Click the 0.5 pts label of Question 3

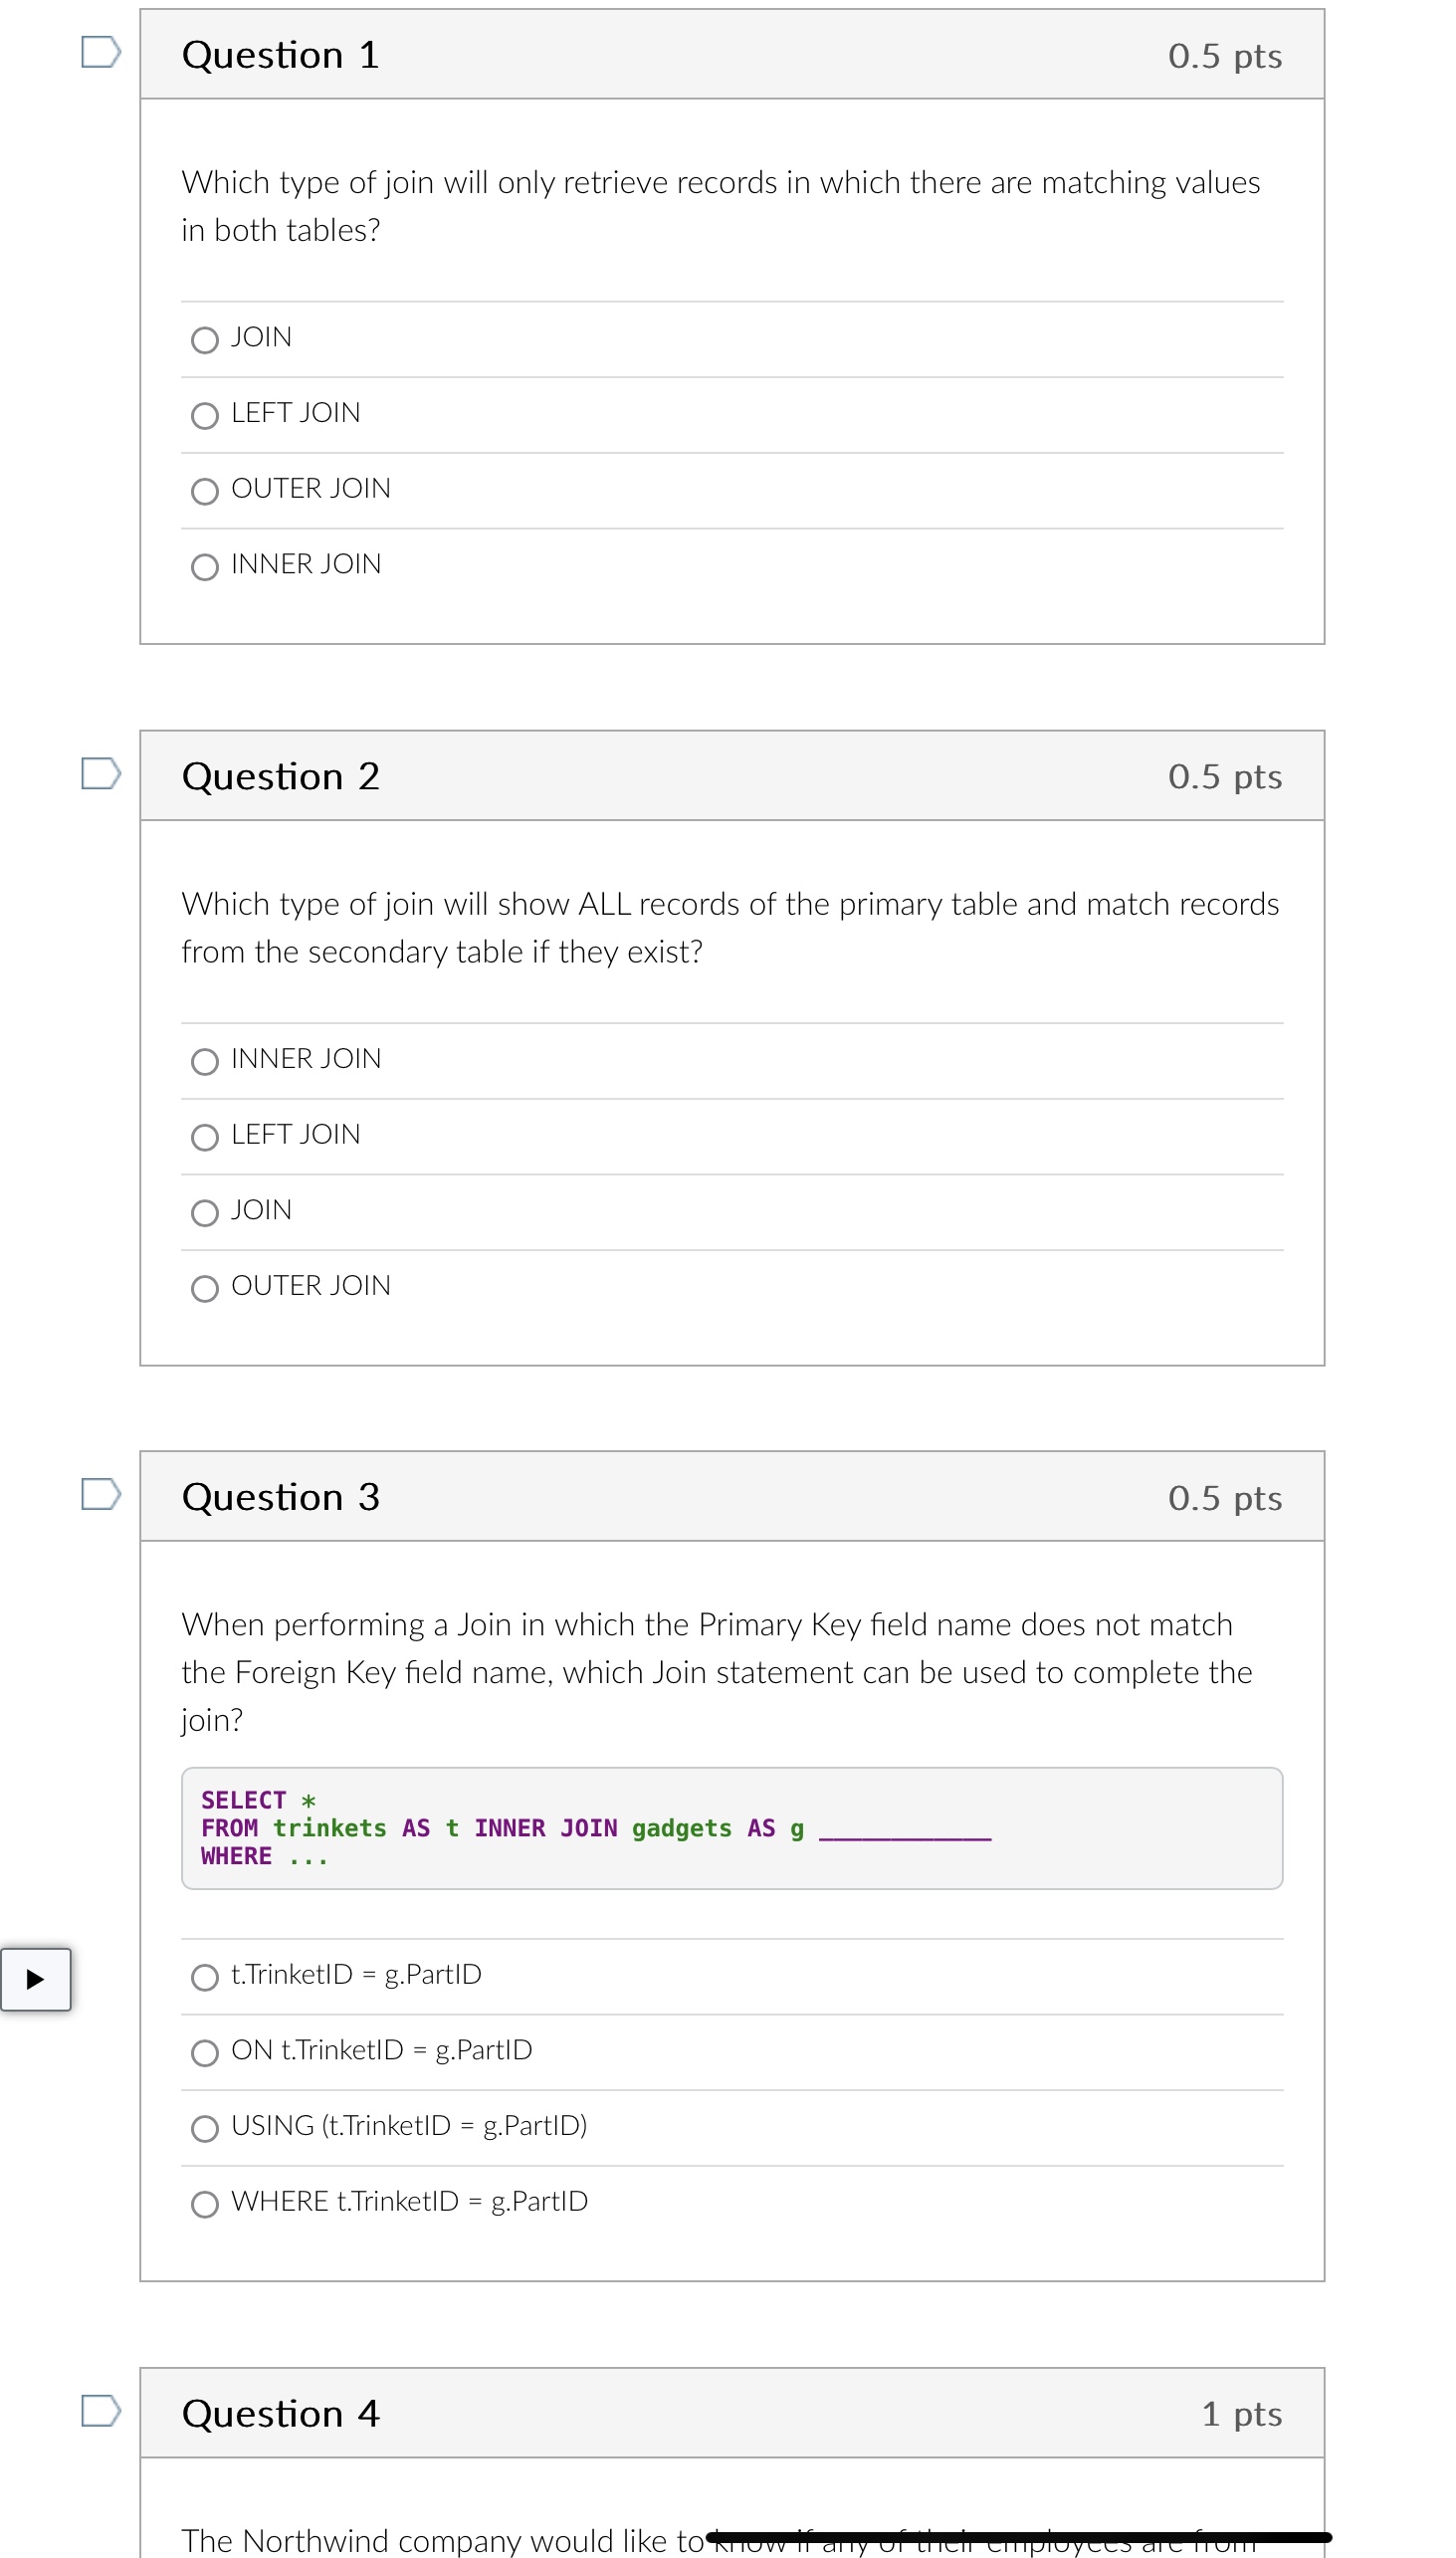[1225, 1498]
